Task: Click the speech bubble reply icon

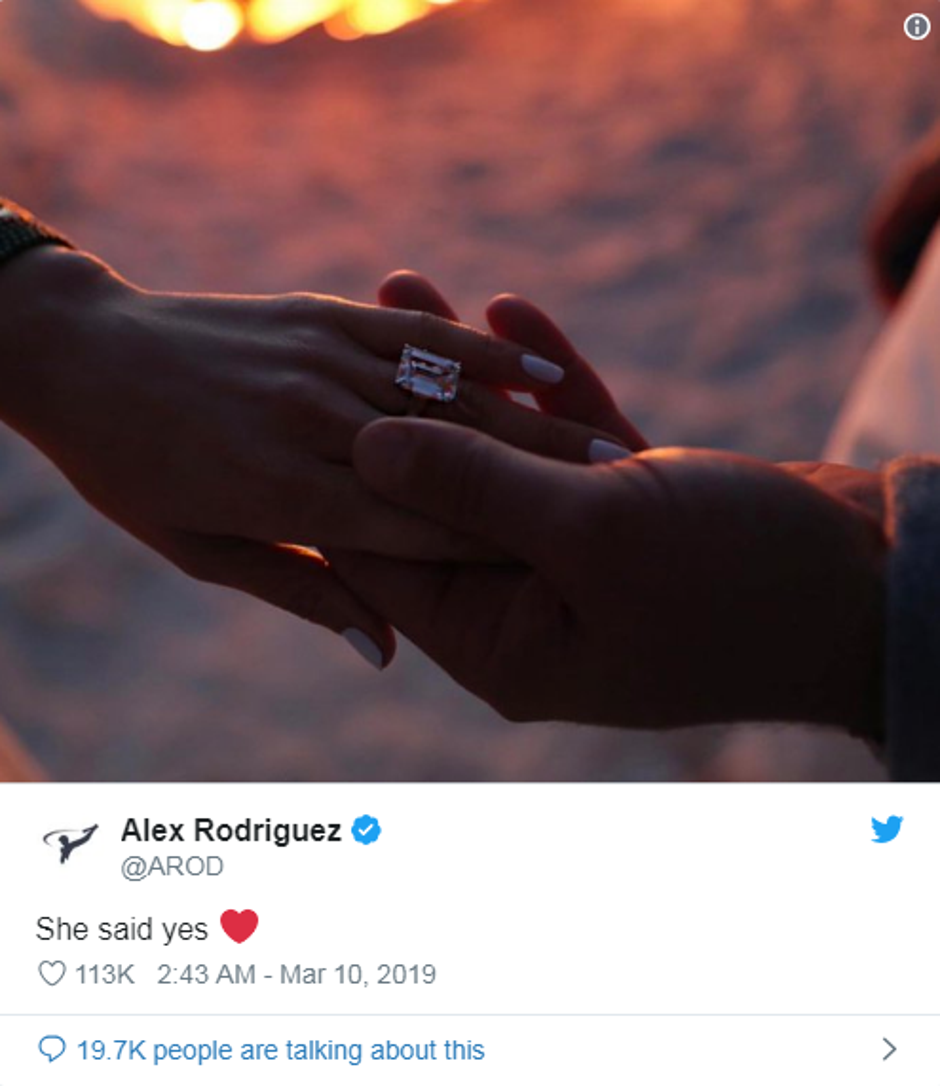Action: coord(52,1049)
